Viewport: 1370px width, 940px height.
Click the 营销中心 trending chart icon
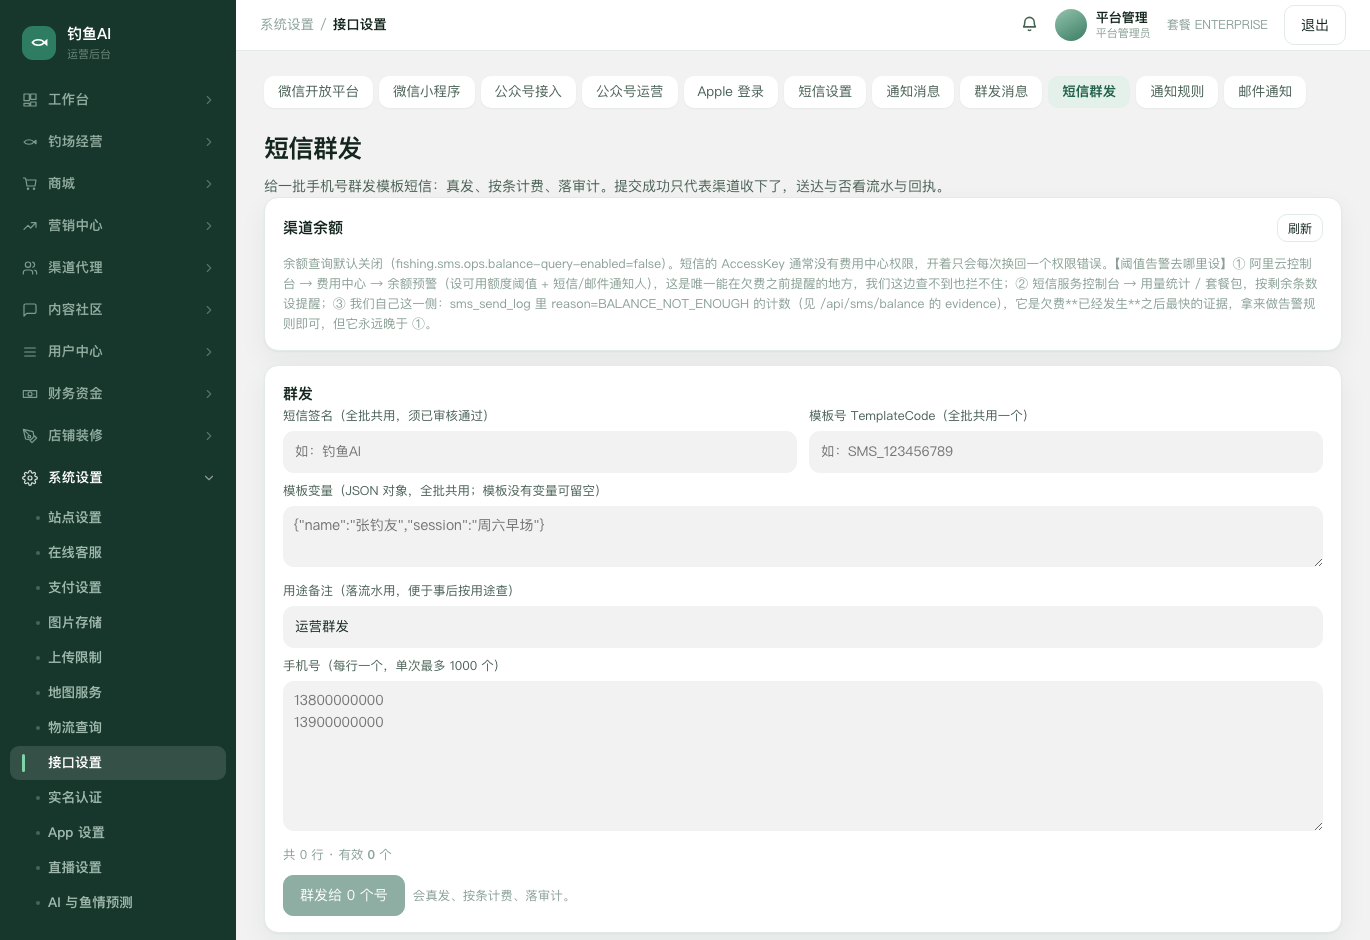click(x=30, y=226)
